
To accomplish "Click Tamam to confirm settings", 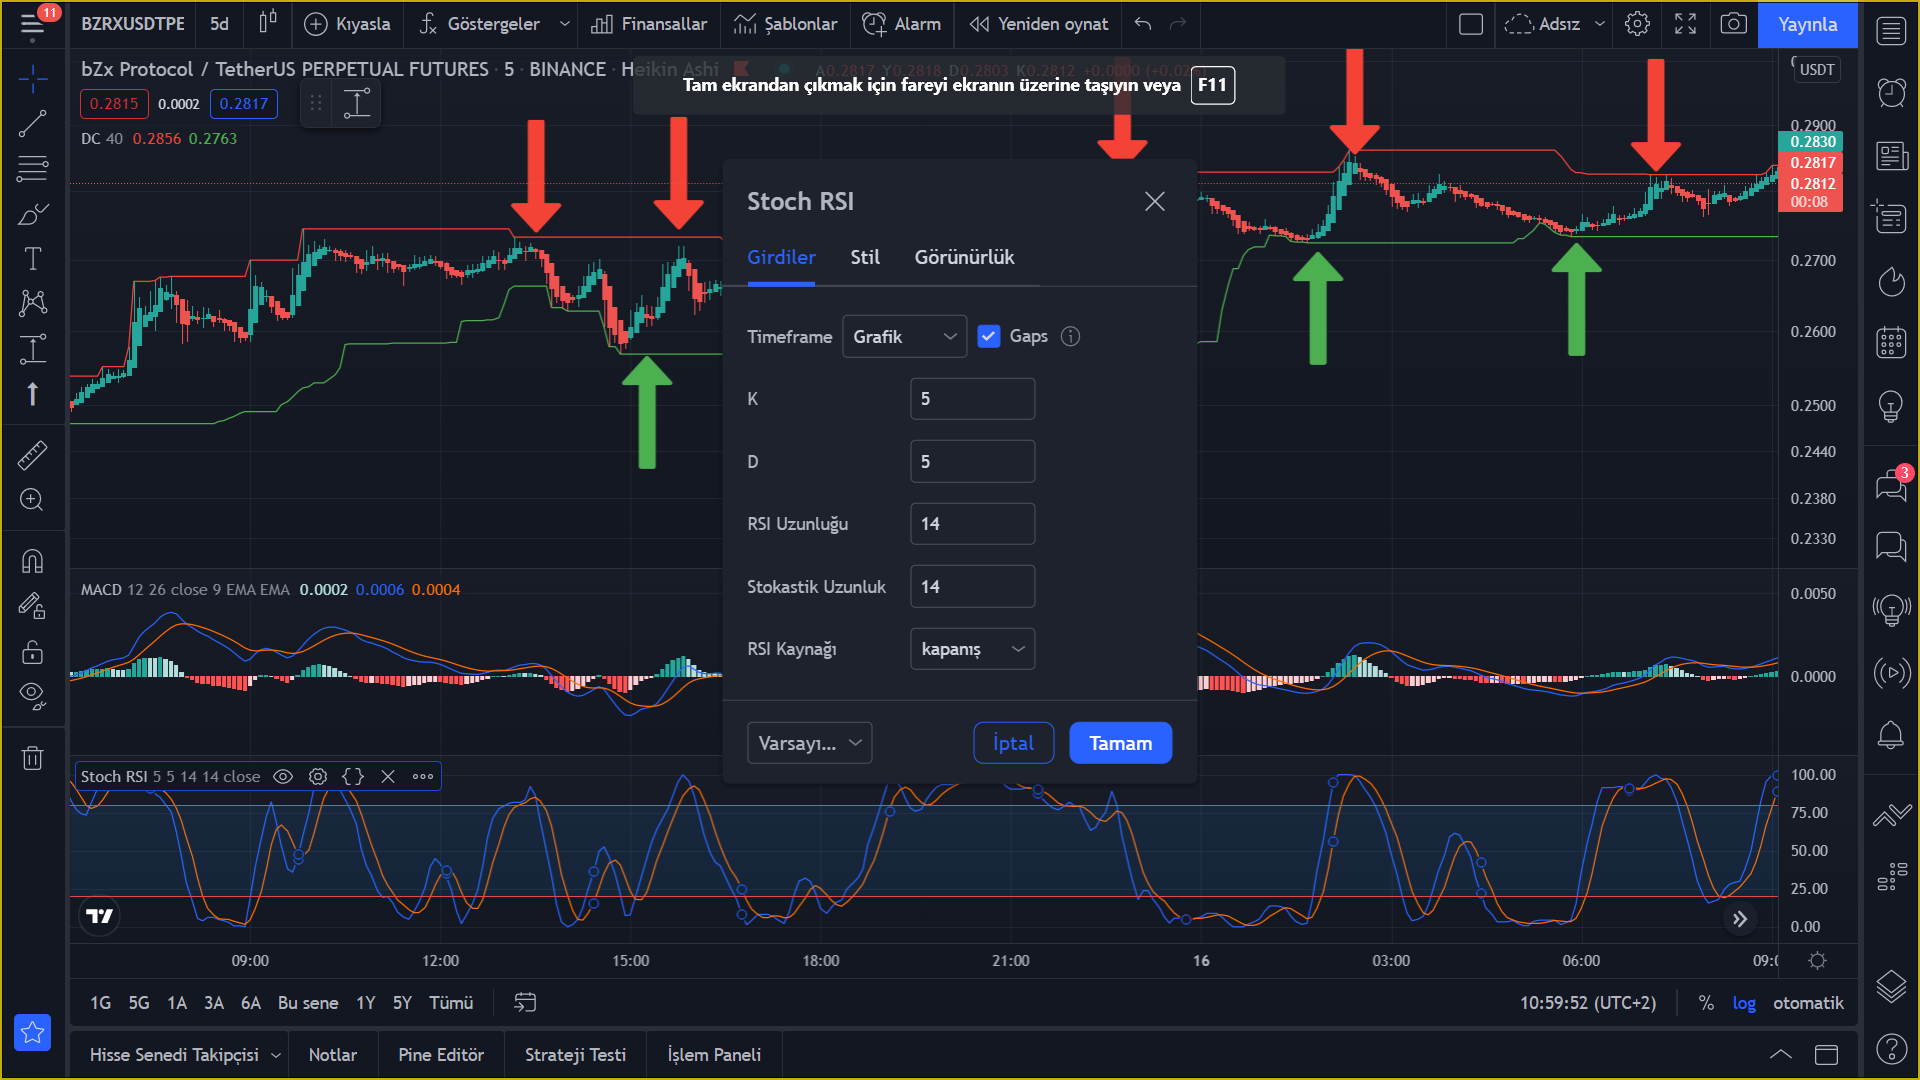I will click(1120, 743).
